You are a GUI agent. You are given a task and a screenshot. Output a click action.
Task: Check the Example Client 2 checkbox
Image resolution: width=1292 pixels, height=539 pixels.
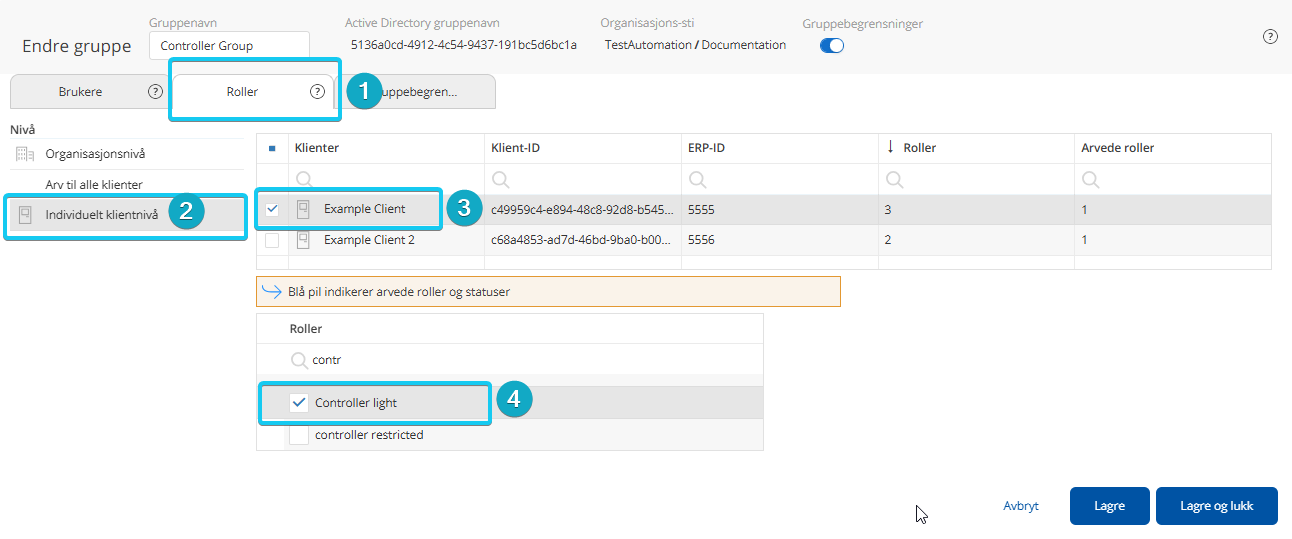[272, 240]
